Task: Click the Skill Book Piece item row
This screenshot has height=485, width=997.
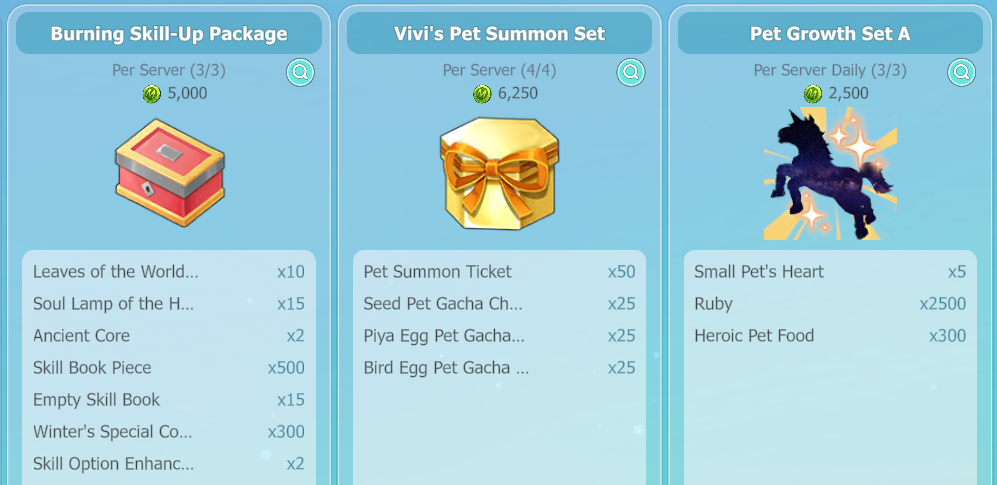Action: coord(169,367)
